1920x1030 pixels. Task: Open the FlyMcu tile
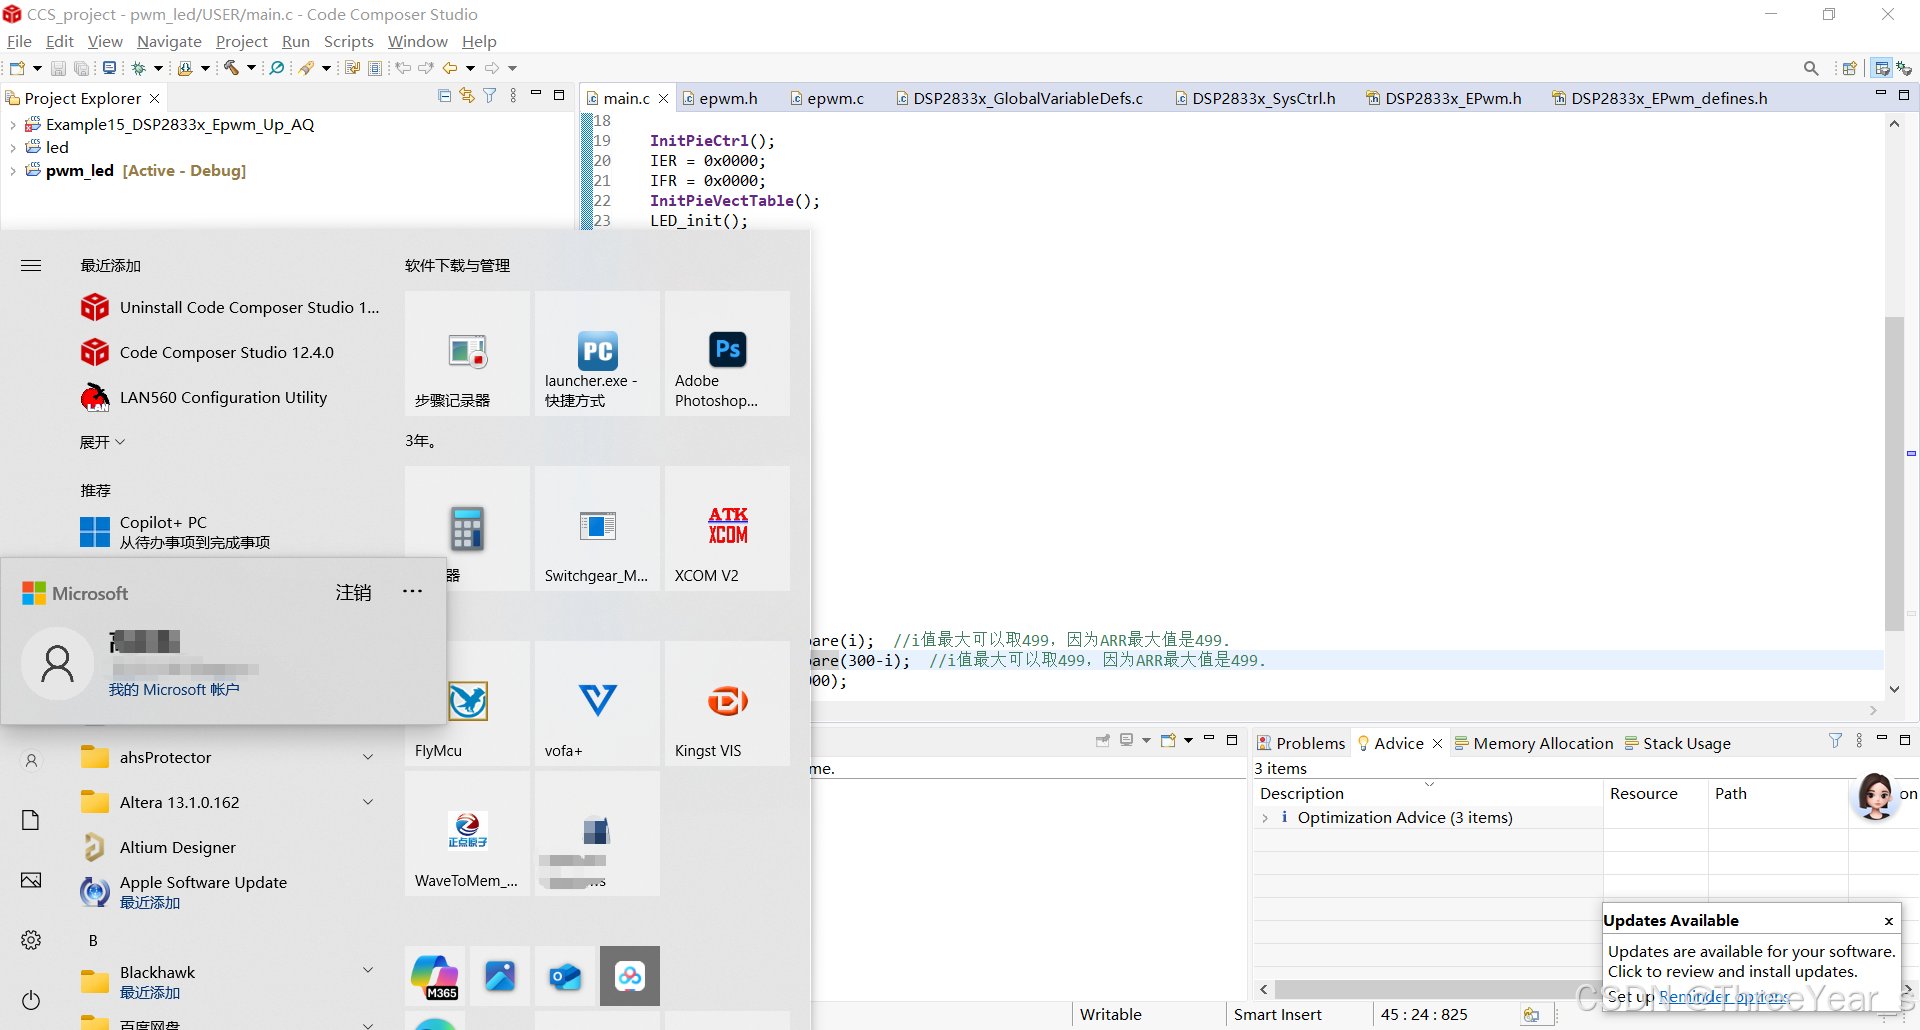pos(467,703)
